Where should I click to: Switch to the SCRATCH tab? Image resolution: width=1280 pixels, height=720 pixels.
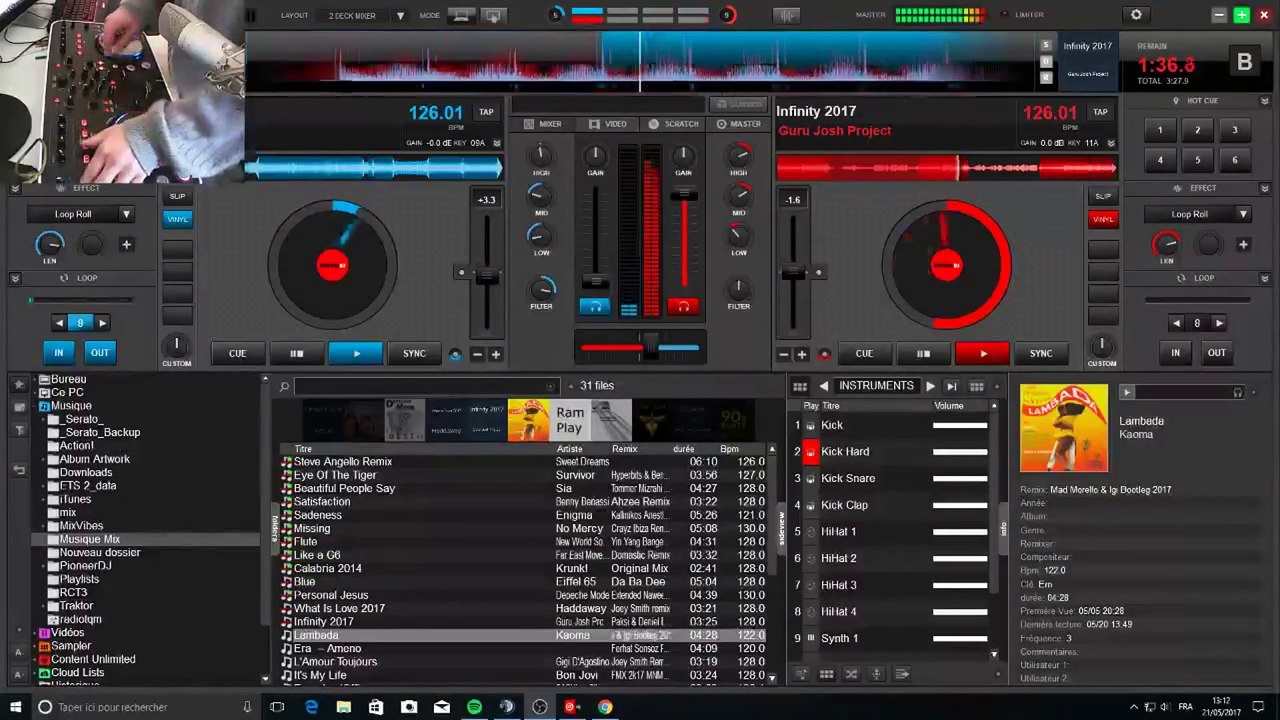point(674,124)
